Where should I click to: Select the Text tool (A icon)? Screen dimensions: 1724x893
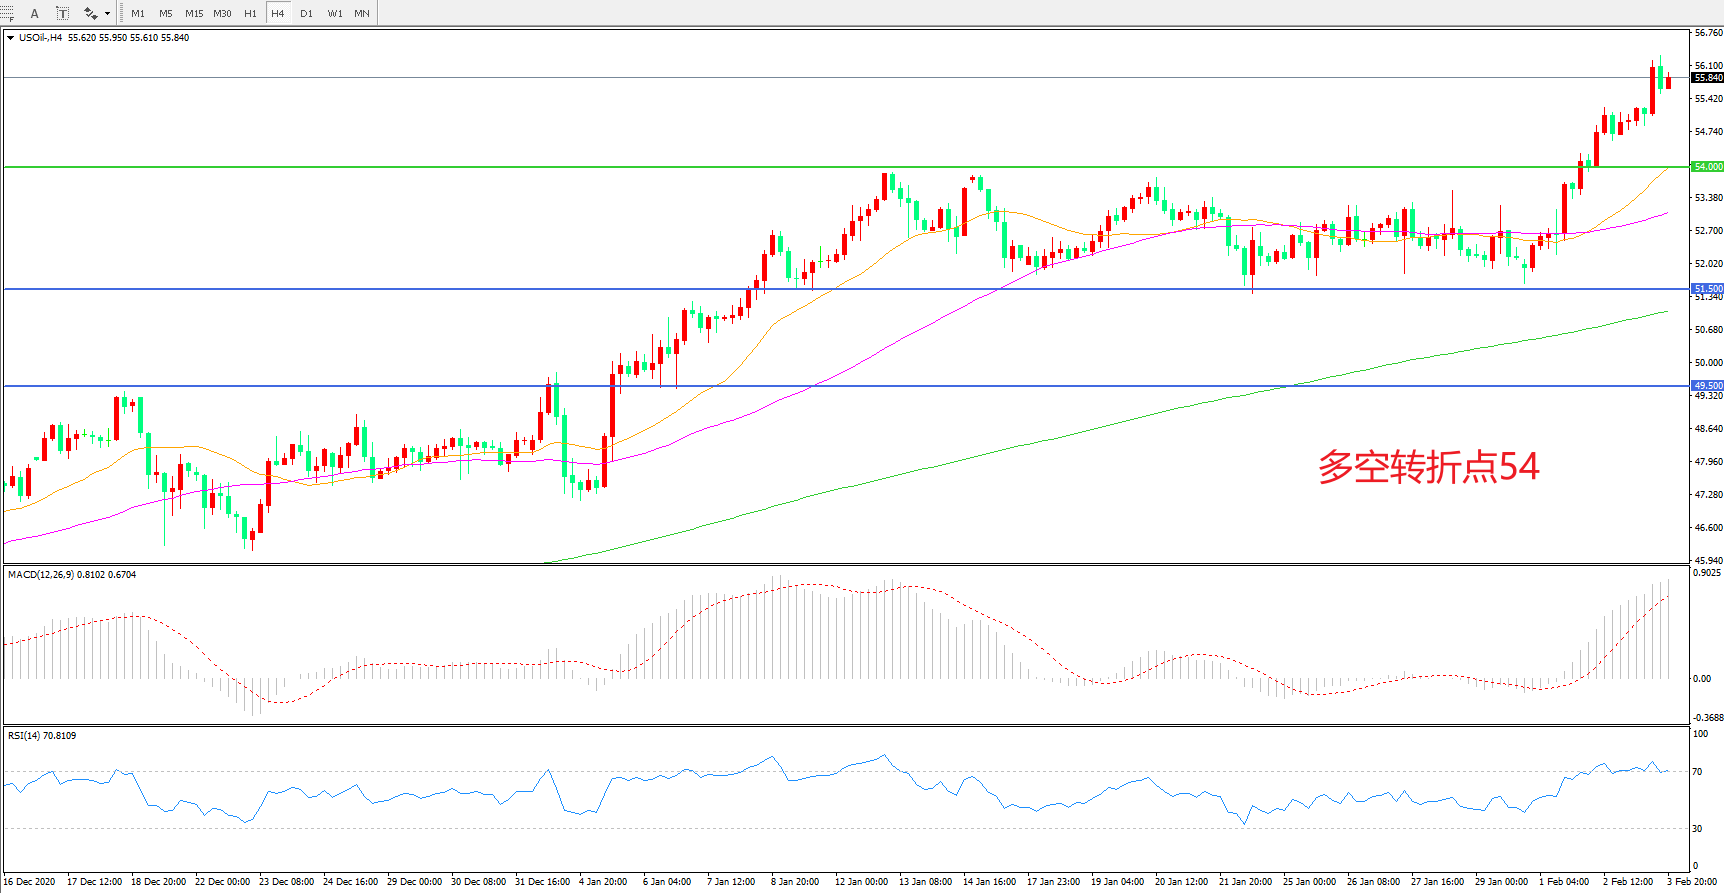point(34,13)
